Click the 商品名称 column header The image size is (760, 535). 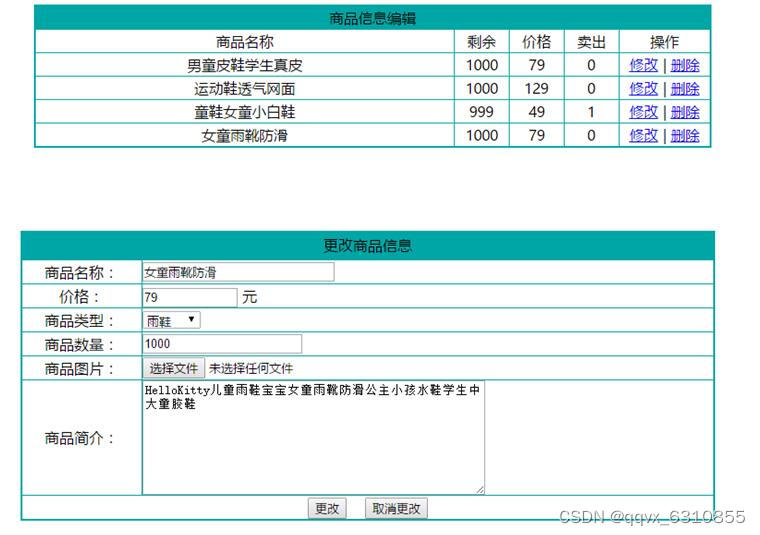pyautogui.click(x=245, y=42)
